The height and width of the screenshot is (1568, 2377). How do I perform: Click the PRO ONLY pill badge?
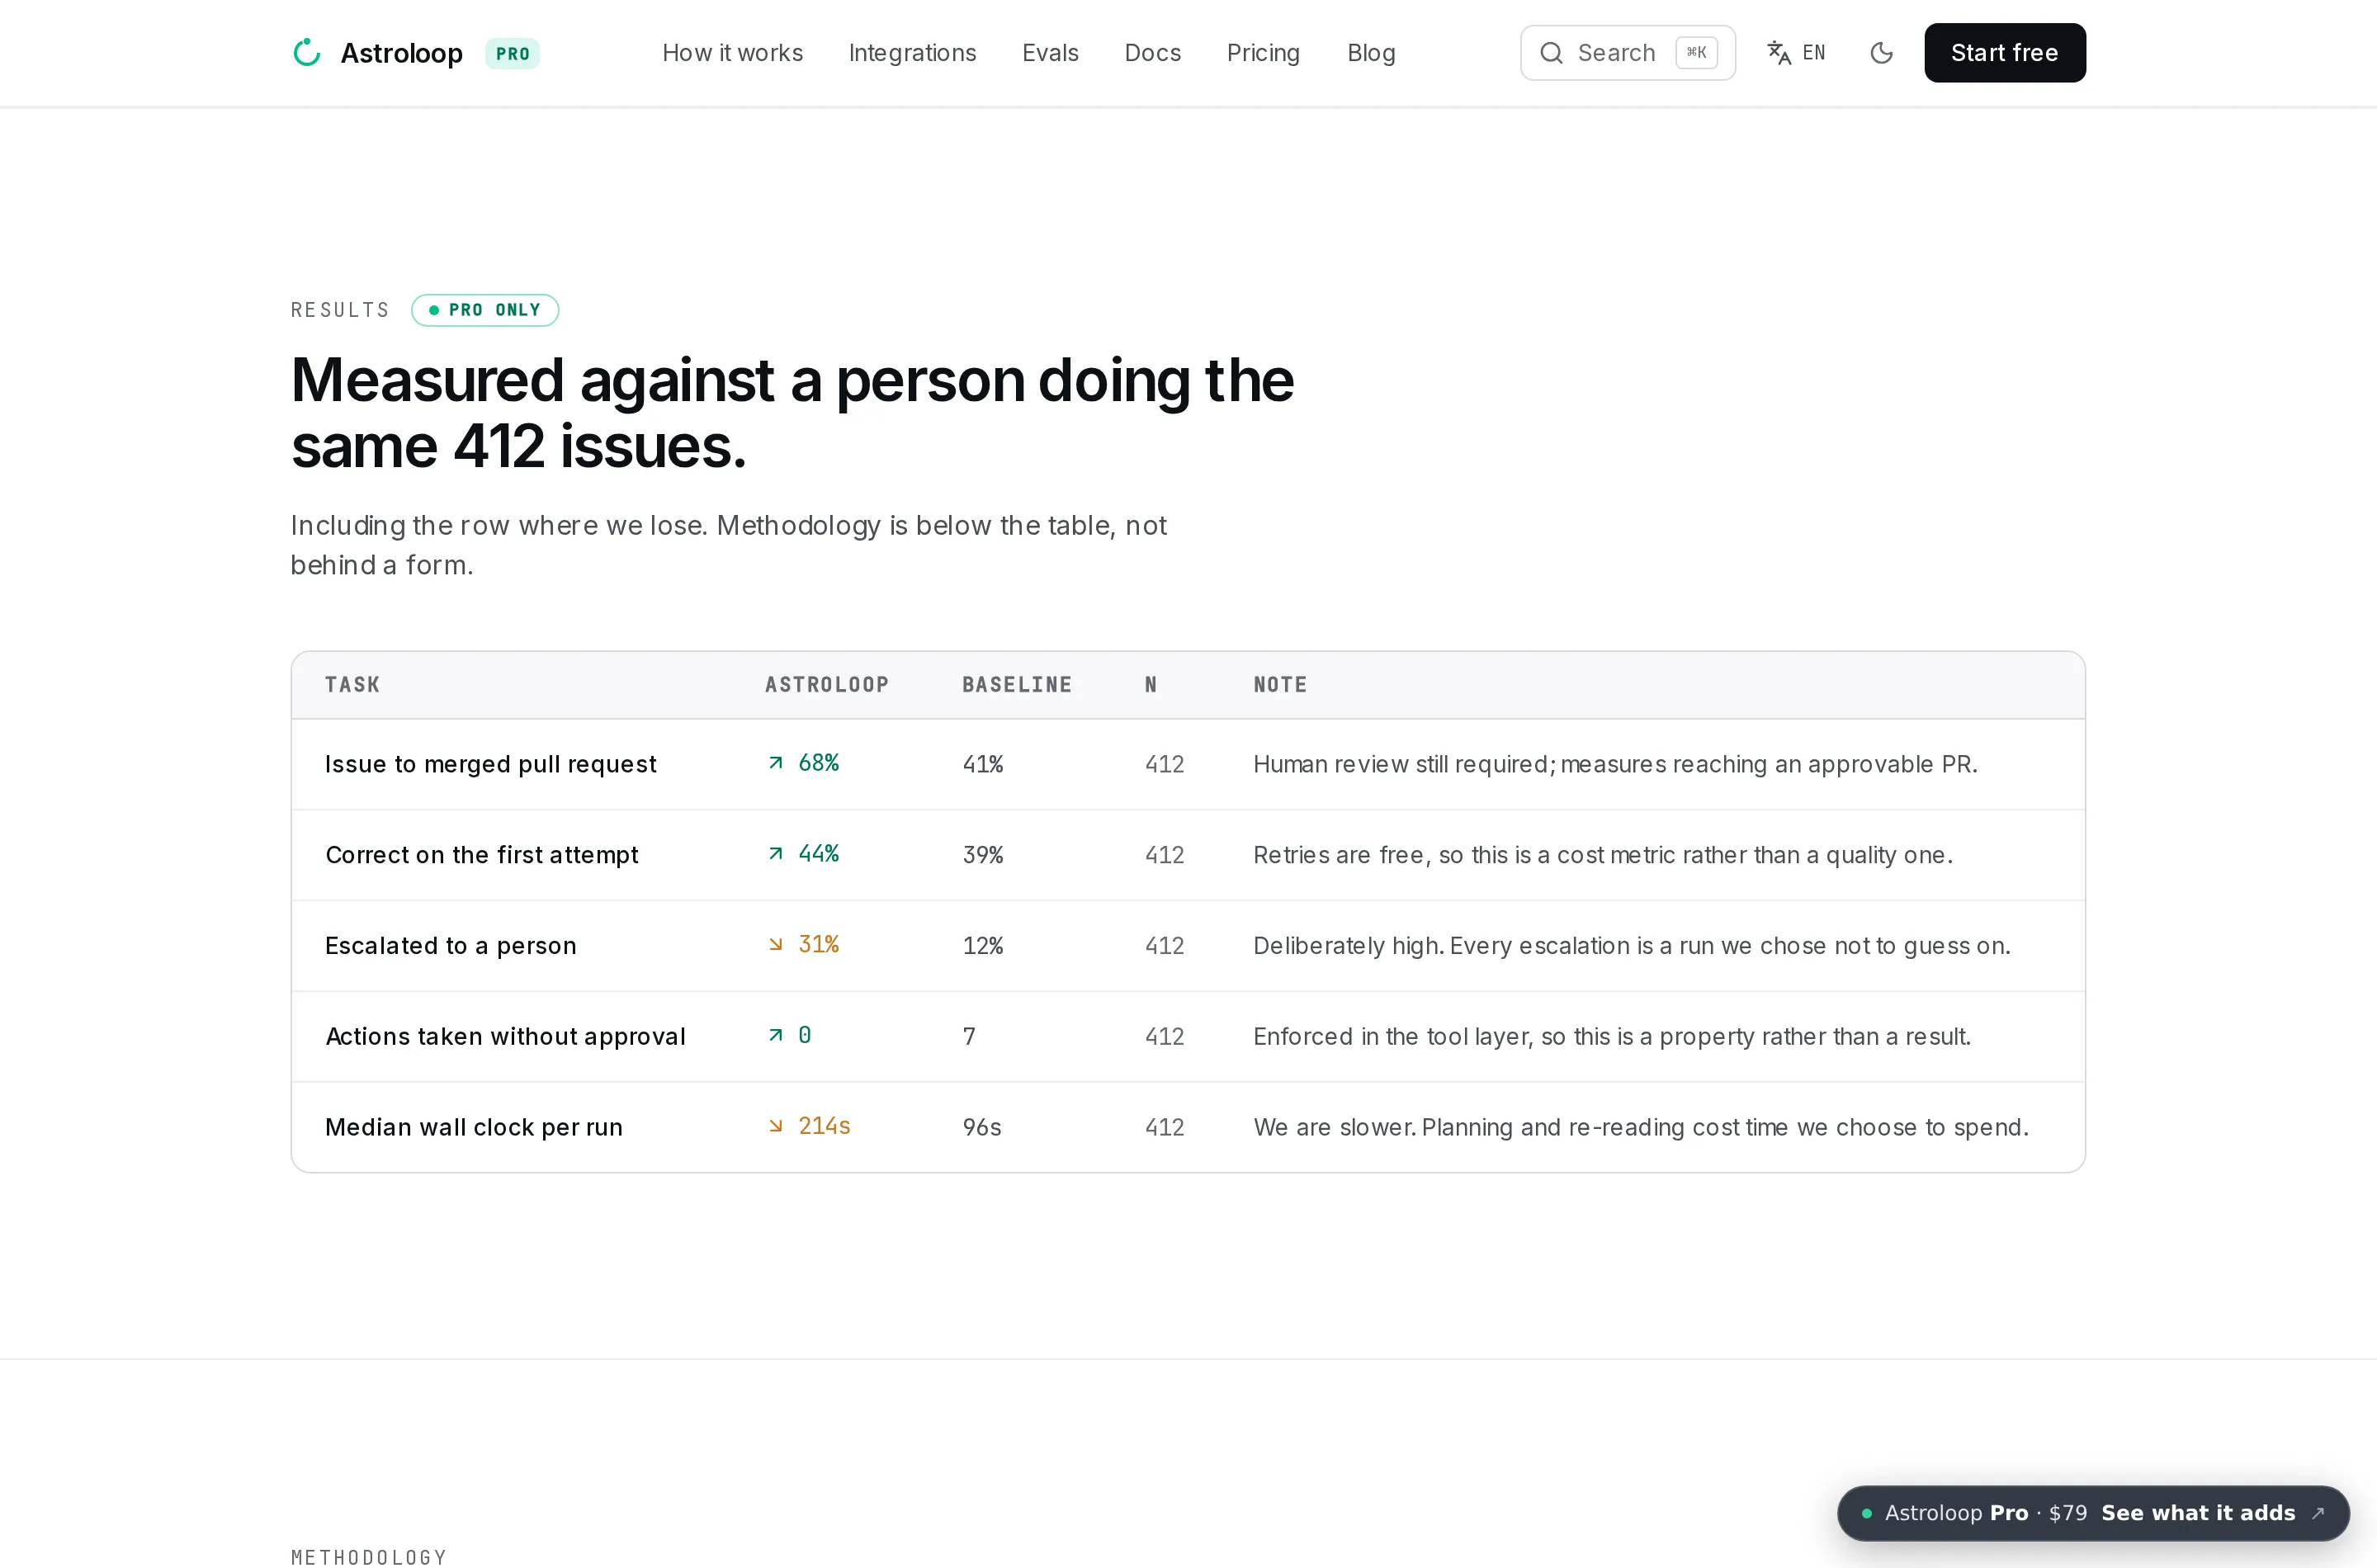coord(485,310)
